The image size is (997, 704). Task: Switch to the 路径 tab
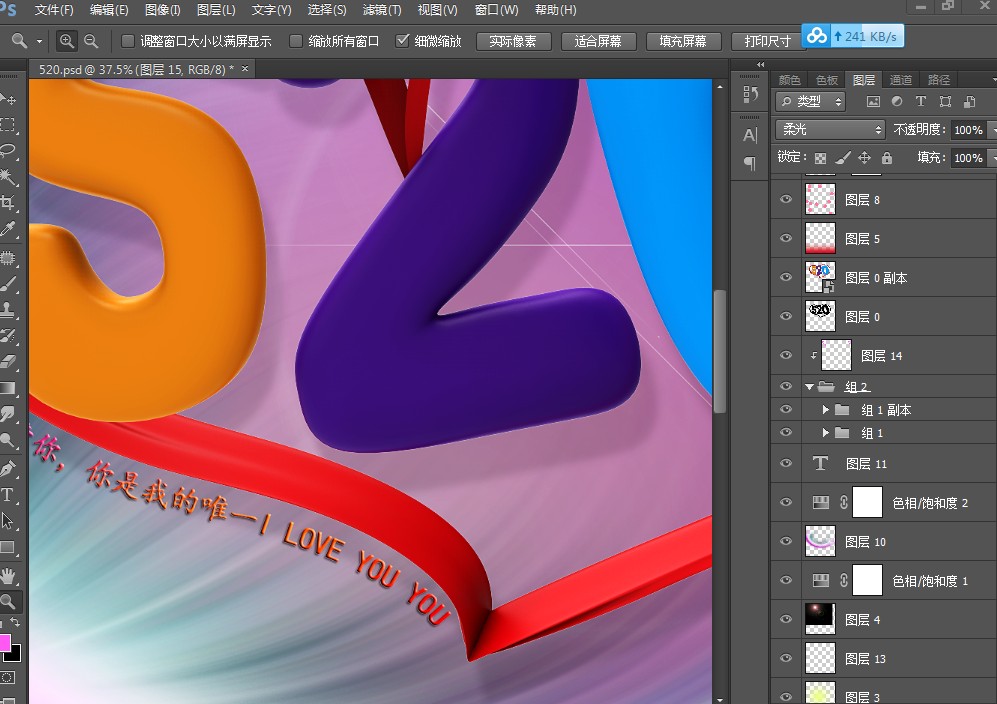point(939,79)
